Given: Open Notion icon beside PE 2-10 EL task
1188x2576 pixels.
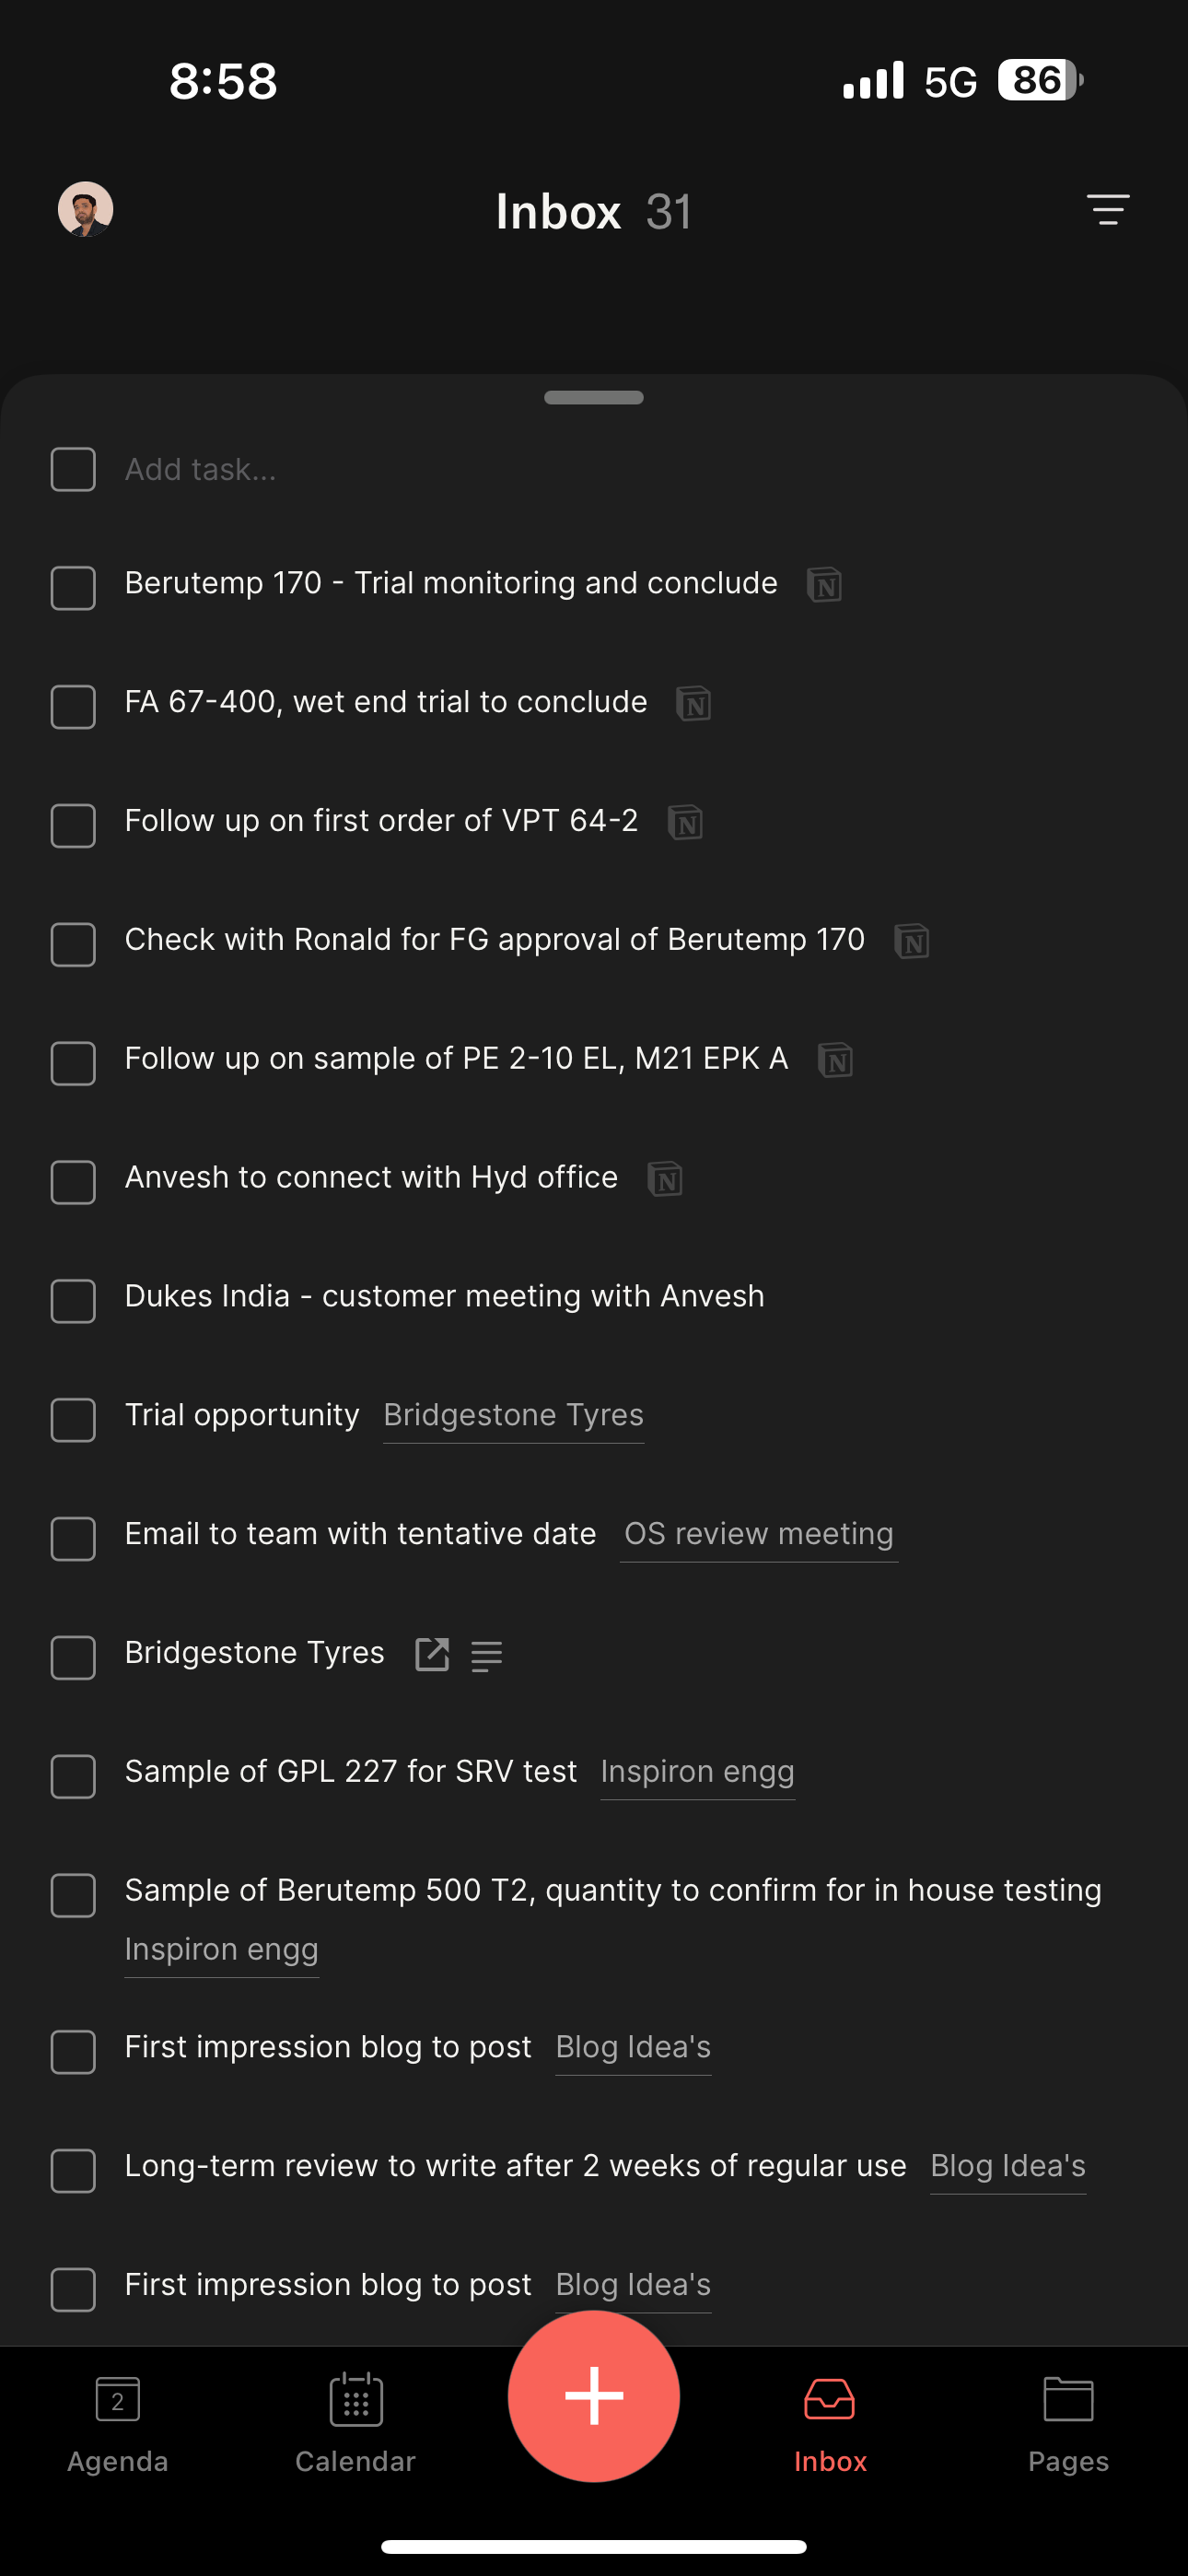Looking at the screenshot, I should point(835,1060).
